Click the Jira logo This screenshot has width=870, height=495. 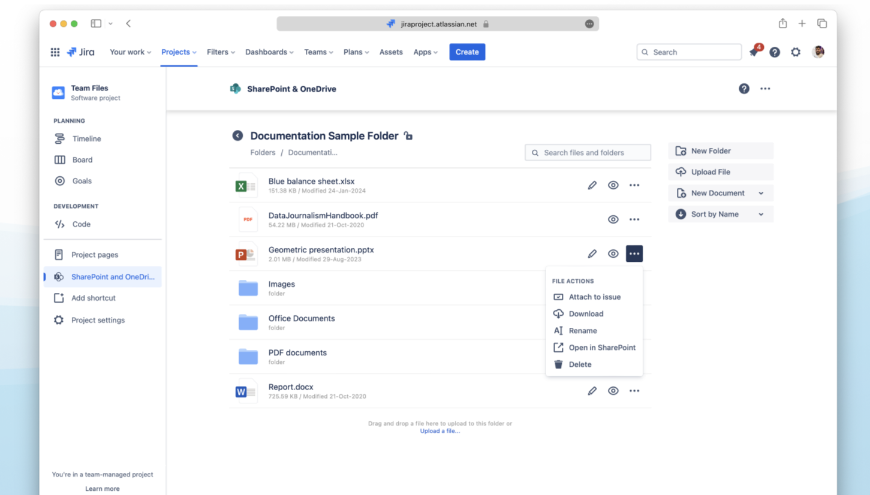point(80,52)
